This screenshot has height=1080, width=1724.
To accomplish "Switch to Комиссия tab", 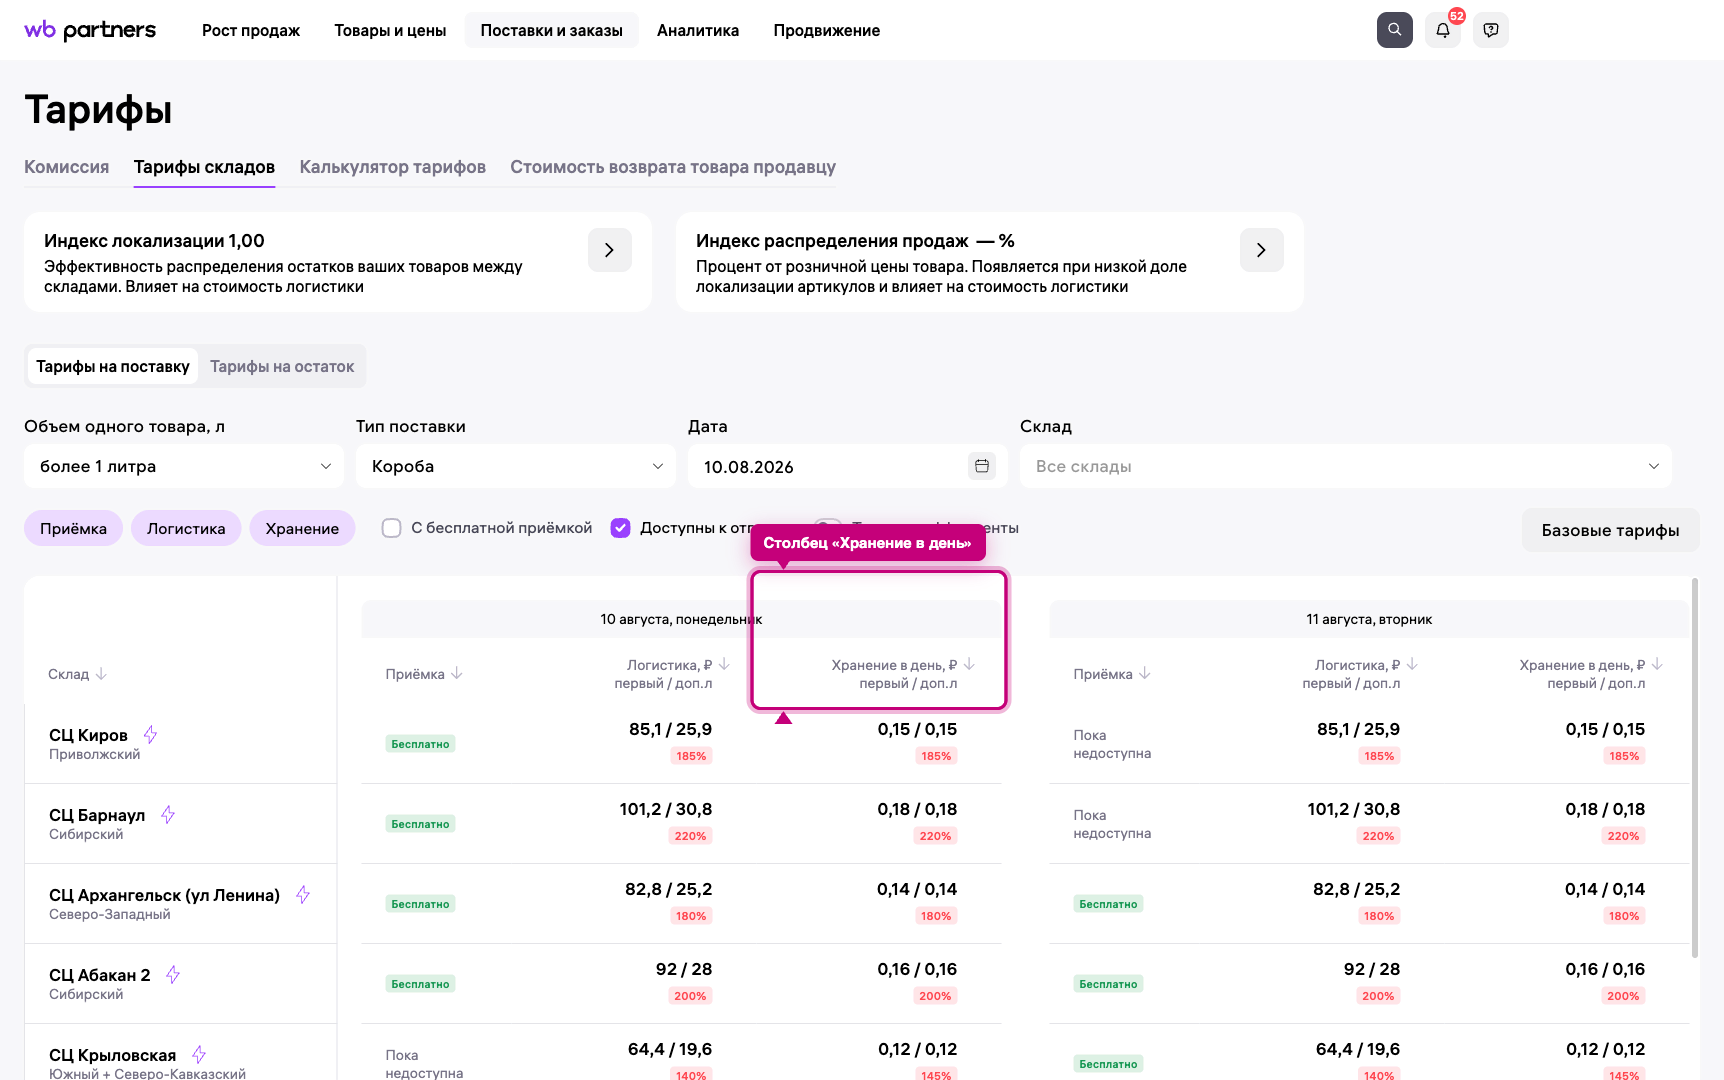I will click(x=67, y=167).
